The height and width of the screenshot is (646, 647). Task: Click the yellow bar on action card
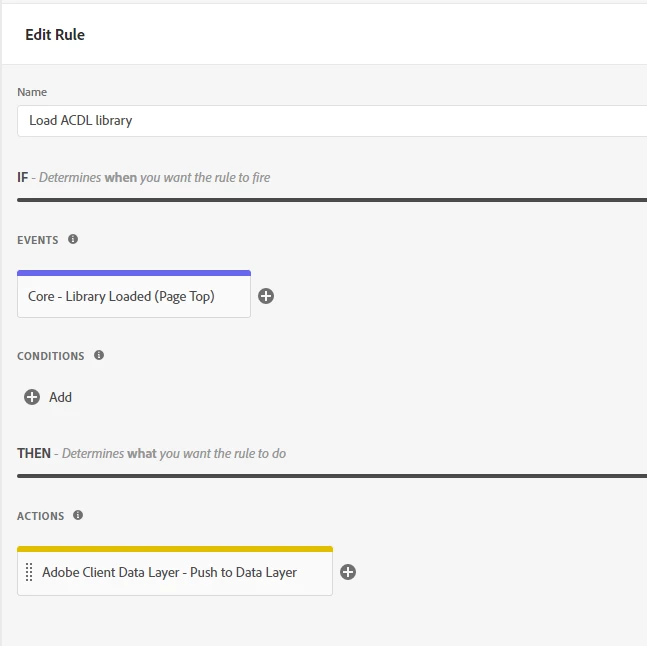pyautogui.click(x=175, y=549)
